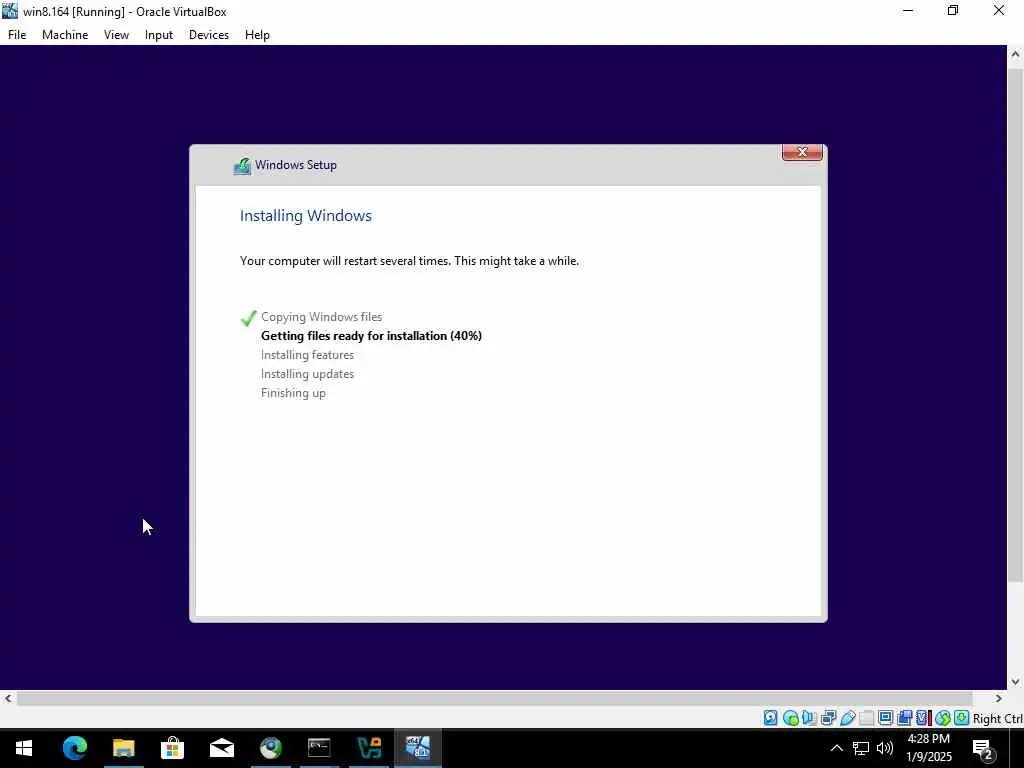Open the notification center with 2 alerts
The height and width of the screenshot is (768, 1024).
coord(983,749)
